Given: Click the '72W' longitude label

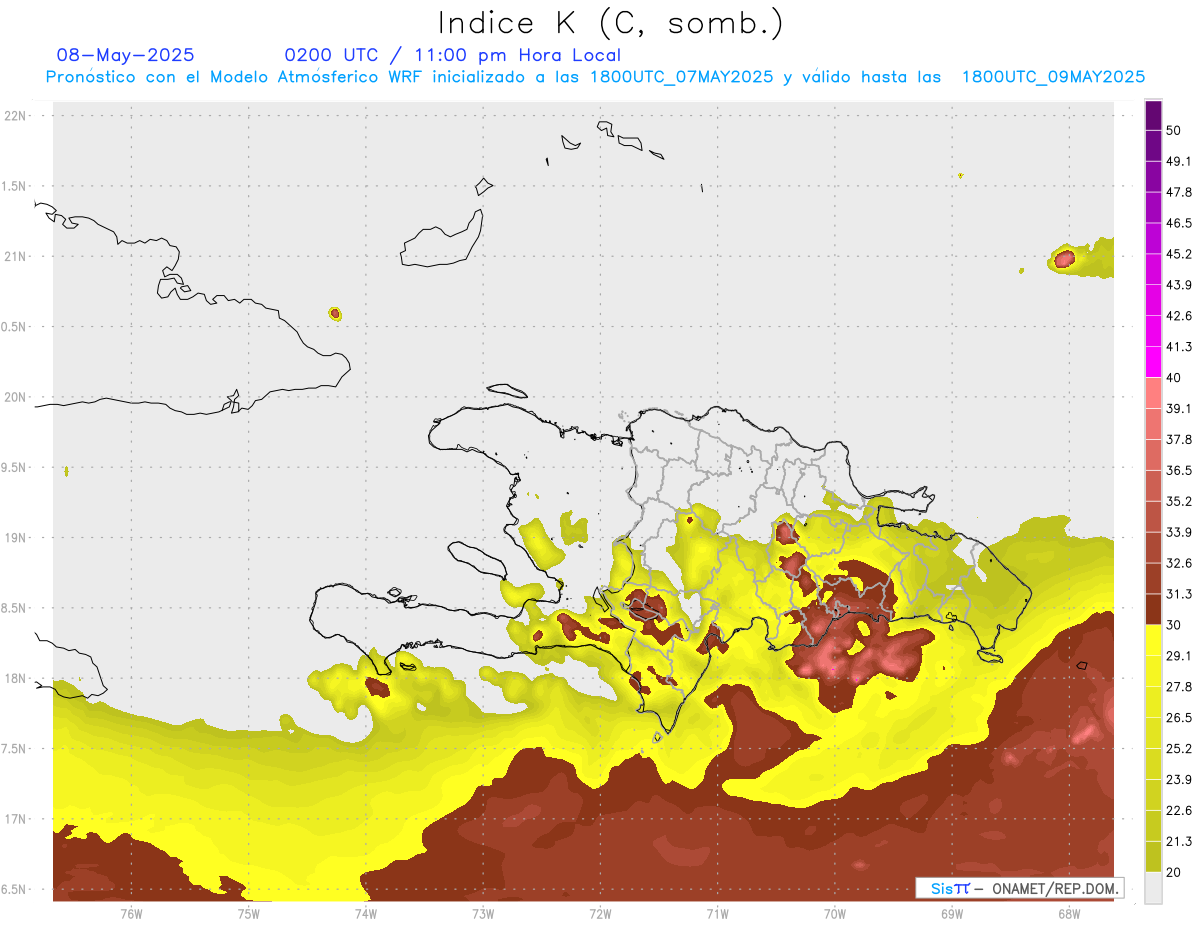Looking at the screenshot, I should pos(600,913).
